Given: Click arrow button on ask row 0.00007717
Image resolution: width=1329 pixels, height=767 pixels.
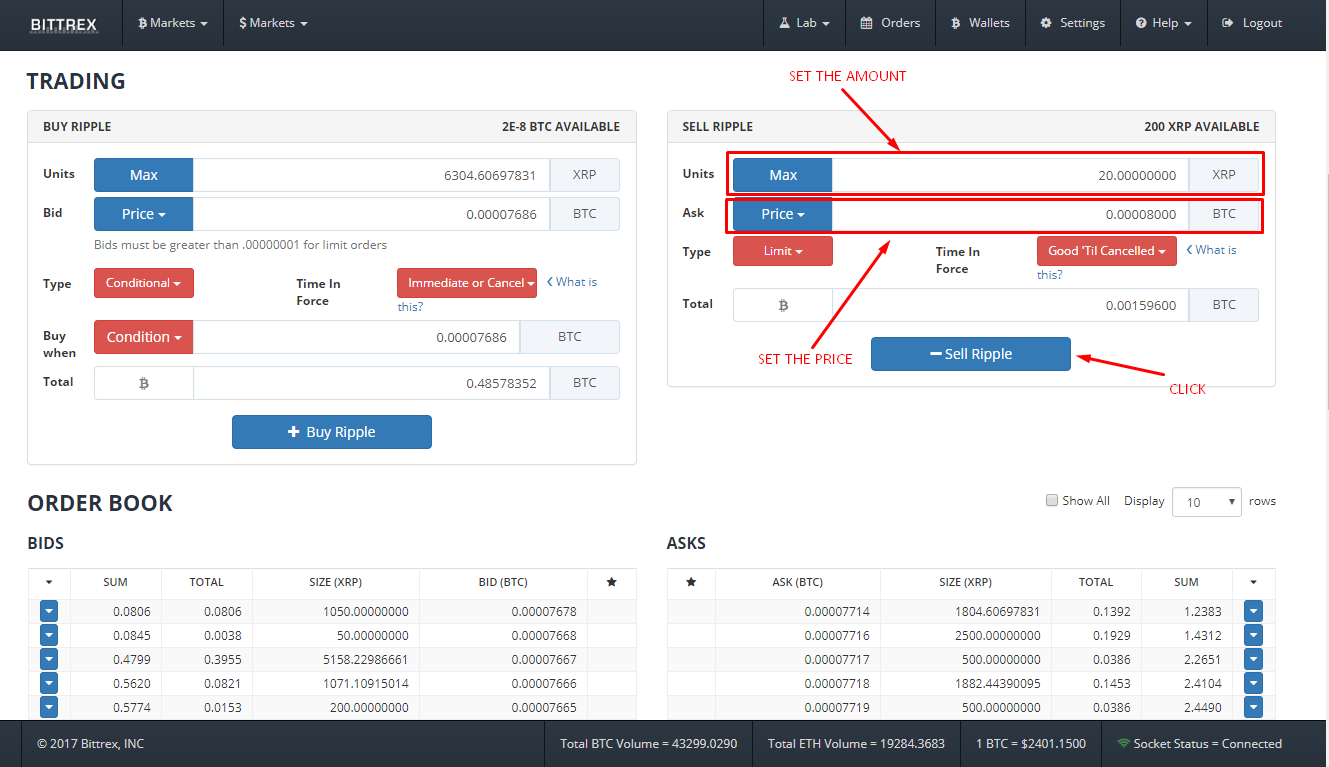Looking at the screenshot, I should (1253, 659).
